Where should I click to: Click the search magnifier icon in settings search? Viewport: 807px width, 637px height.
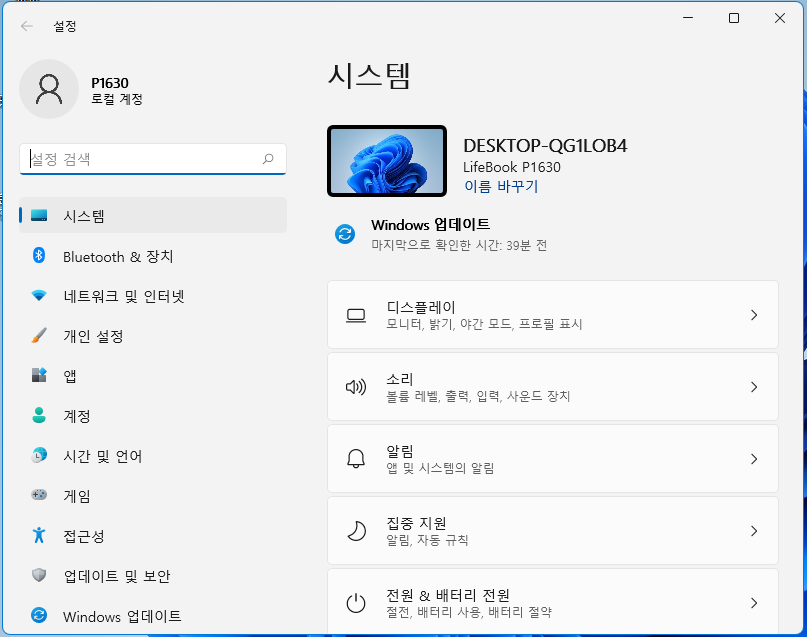point(268,158)
